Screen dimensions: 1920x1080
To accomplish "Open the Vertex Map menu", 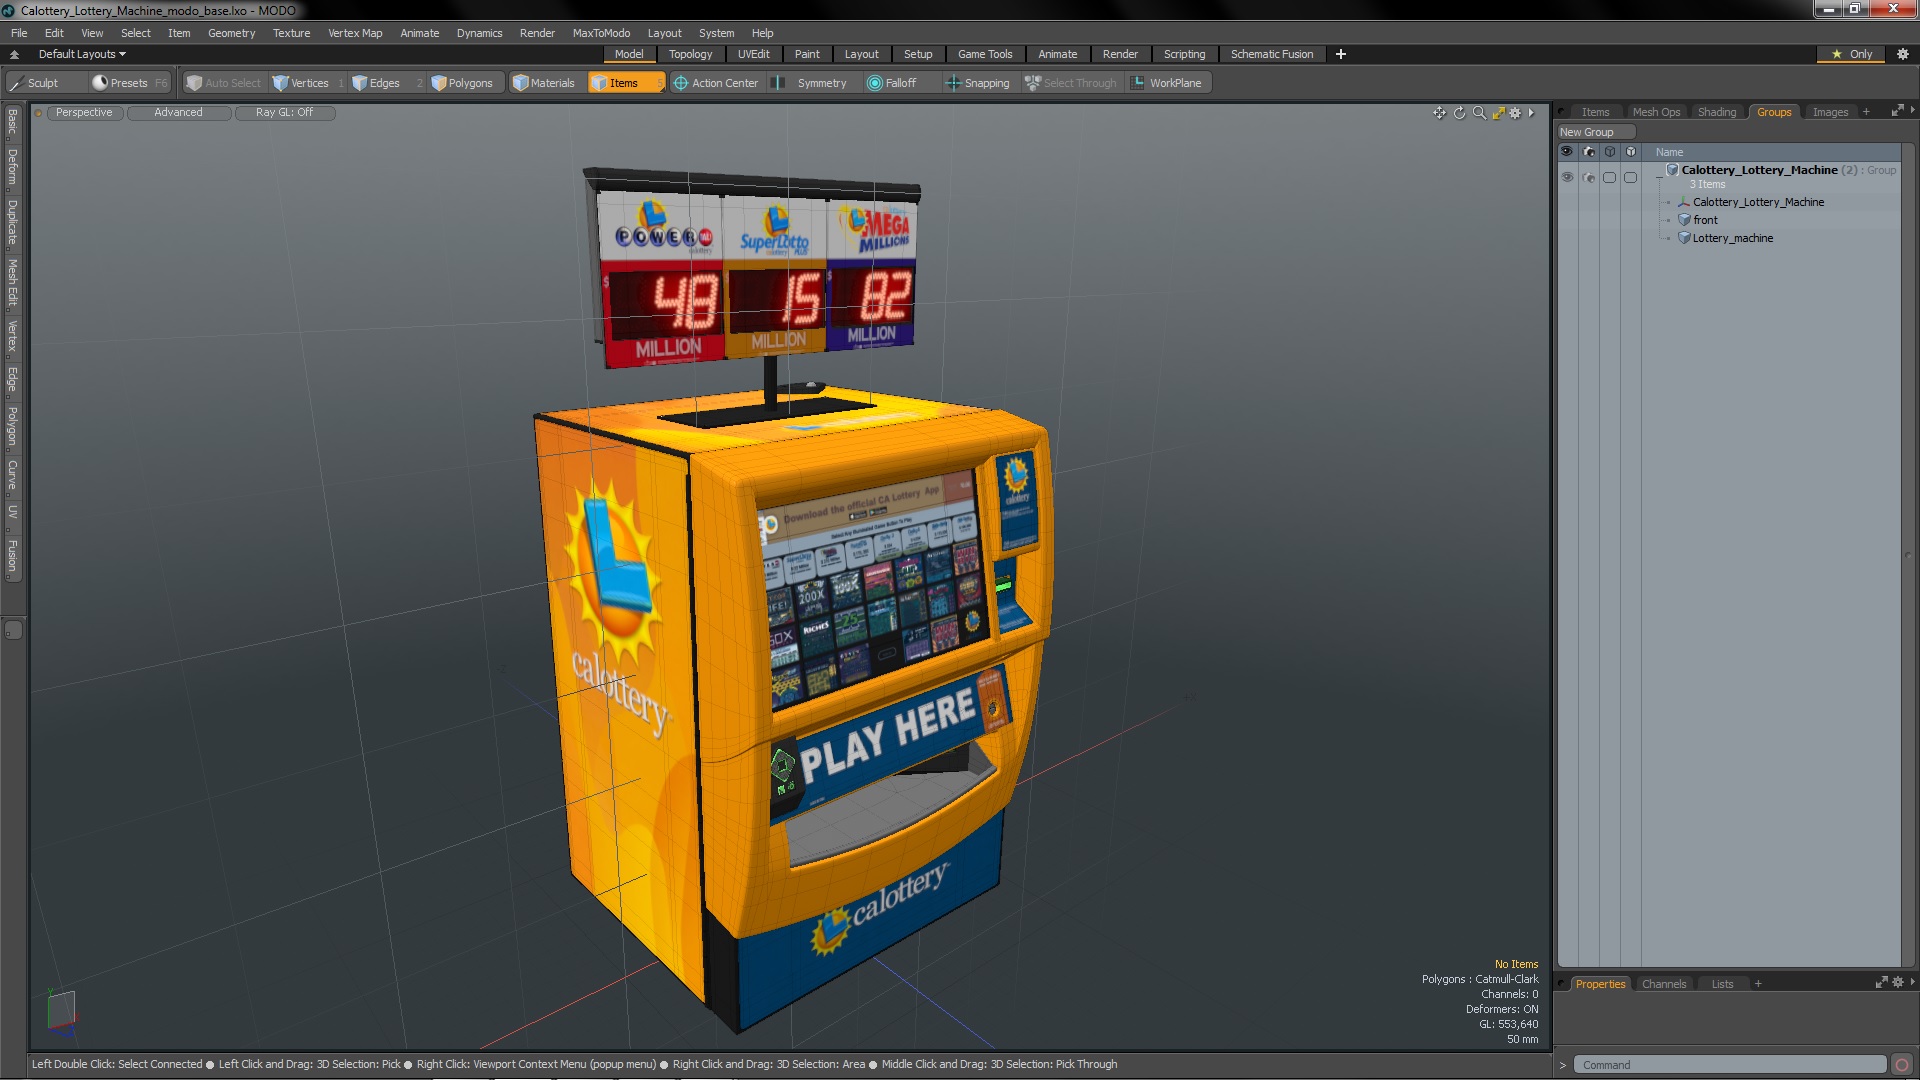I will point(355,33).
